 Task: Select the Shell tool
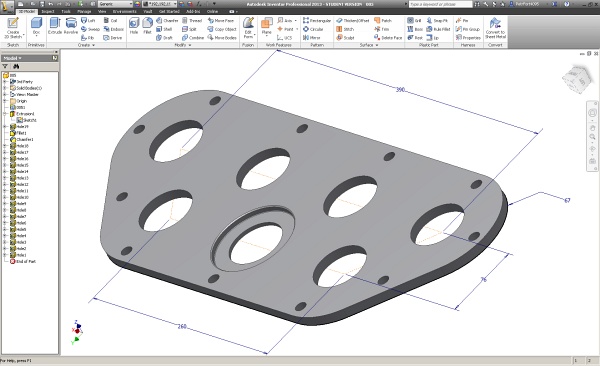click(x=164, y=29)
